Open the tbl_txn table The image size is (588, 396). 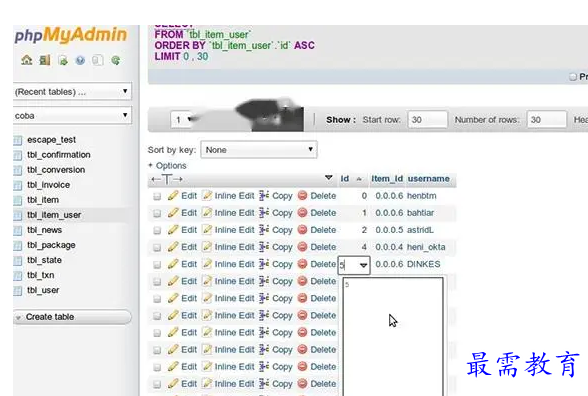click(40, 275)
